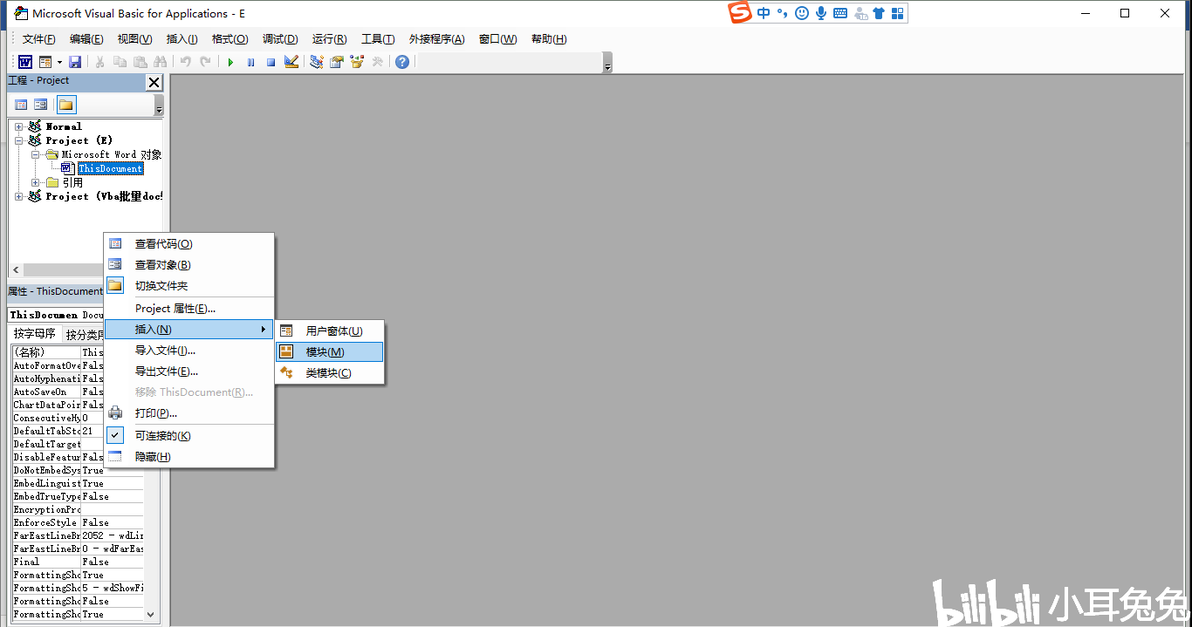Open the 运行(R) menu

pos(329,40)
